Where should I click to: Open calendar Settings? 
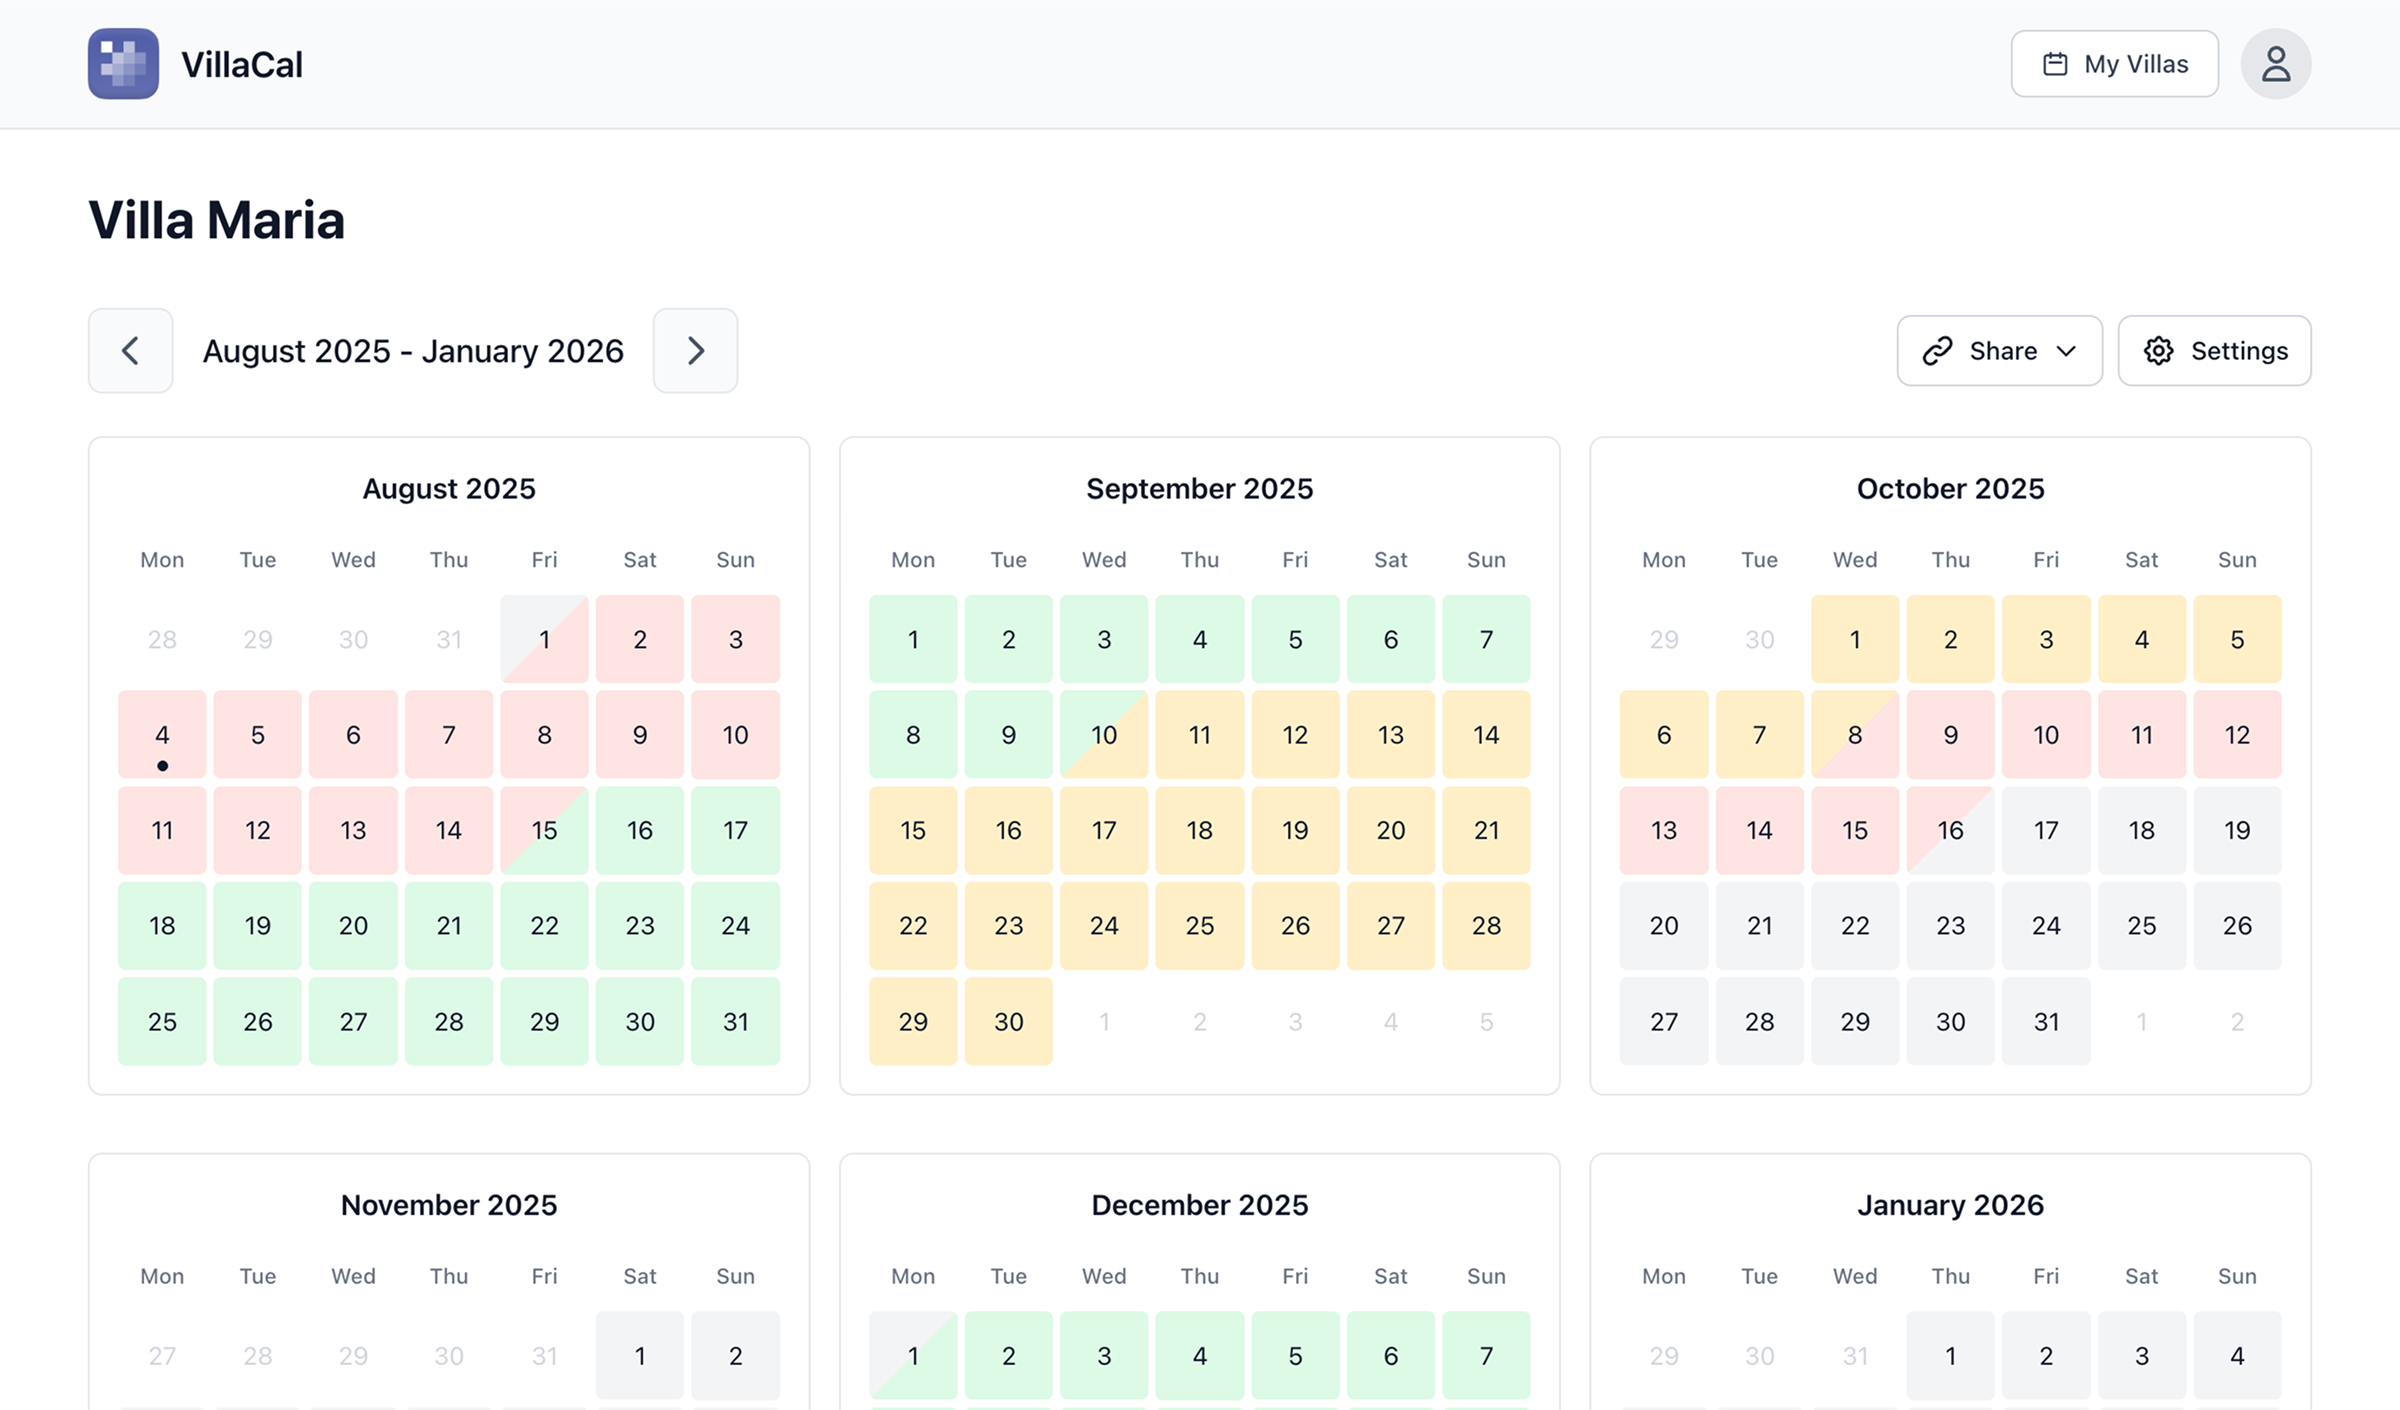(x=2214, y=351)
